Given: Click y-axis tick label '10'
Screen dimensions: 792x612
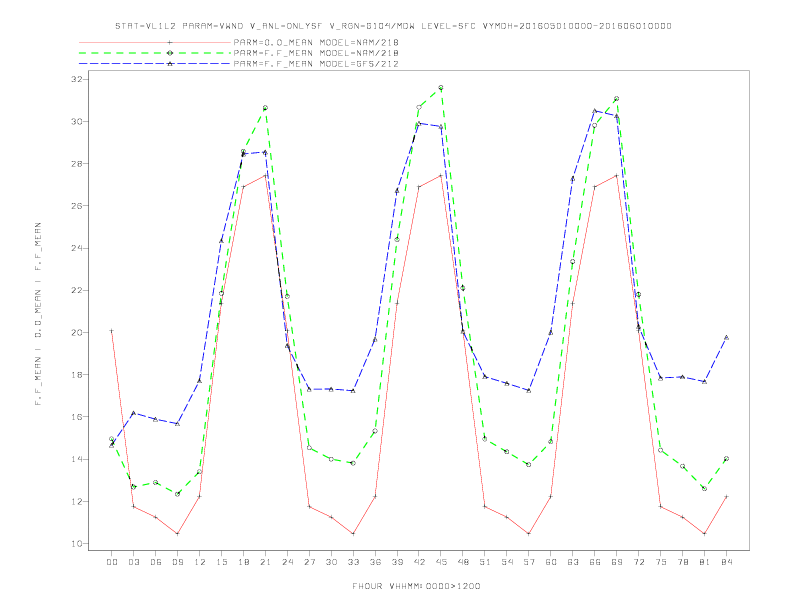Looking at the screenshot, I should pyautogui.click(x=77, y=544).
